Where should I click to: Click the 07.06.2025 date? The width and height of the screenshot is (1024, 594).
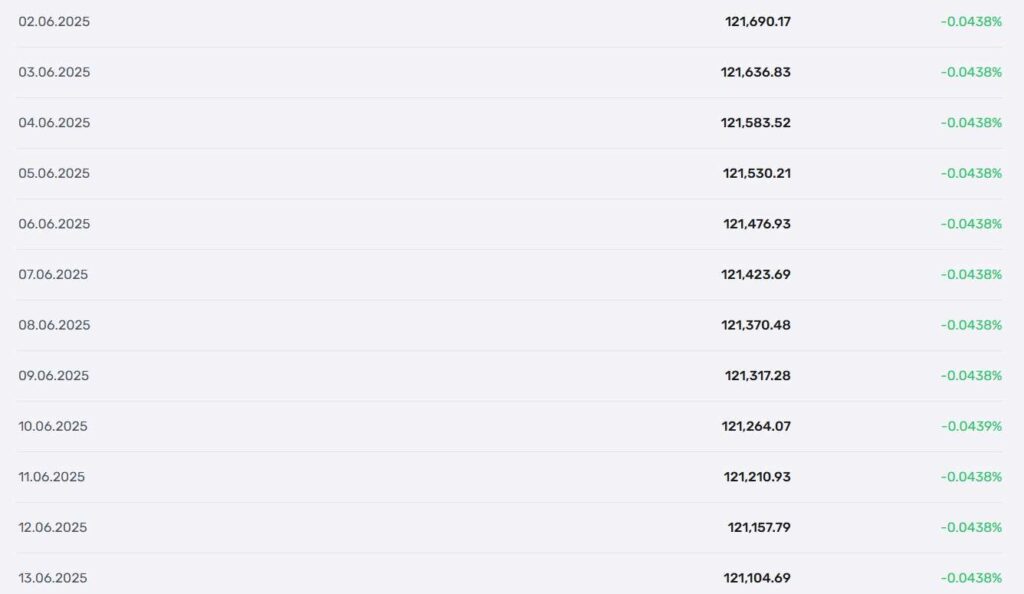(x=53, y=274)
